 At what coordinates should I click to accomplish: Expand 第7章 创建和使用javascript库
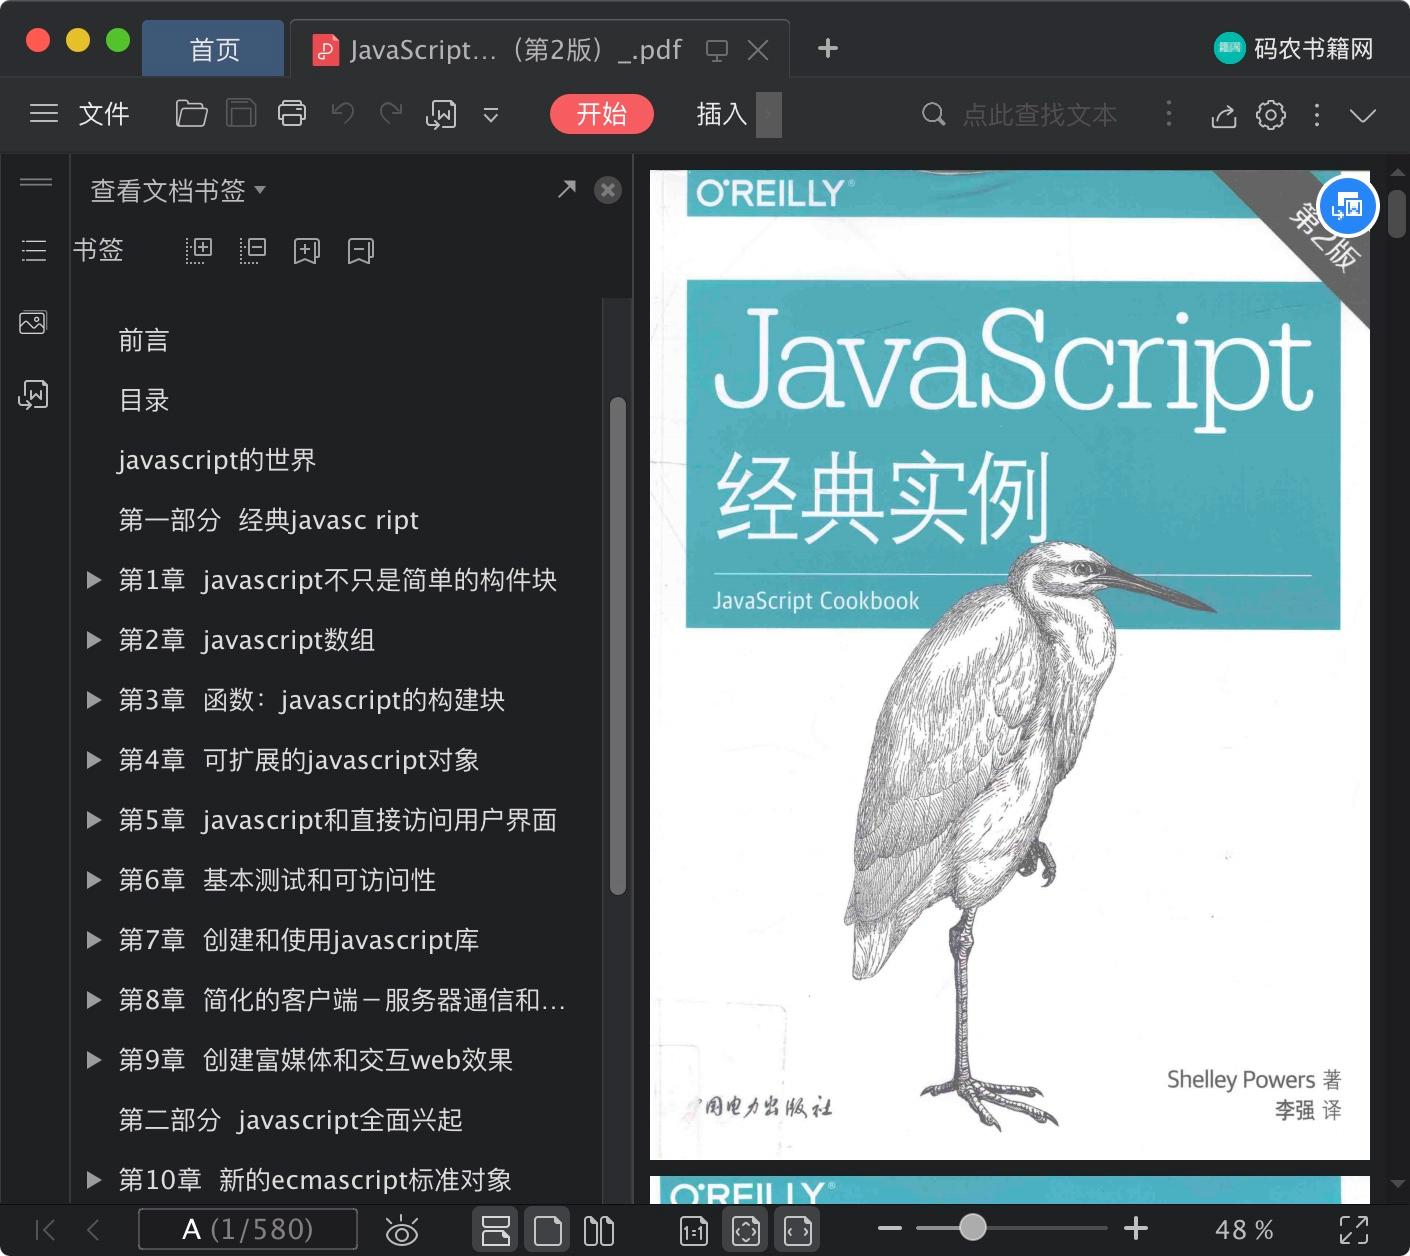pyautogui.click(x=94, y=939)
